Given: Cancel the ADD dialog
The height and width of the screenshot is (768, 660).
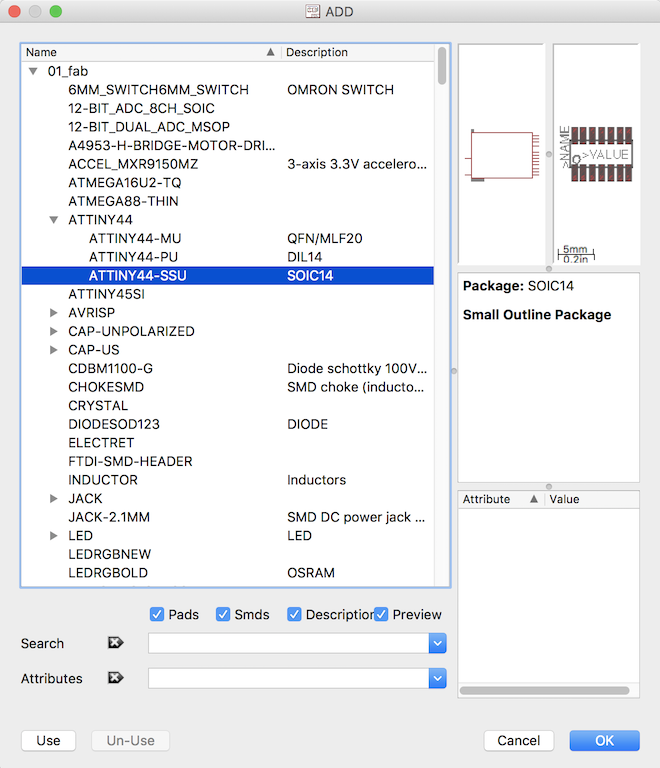Looking at the screenshot, I should (x=519, y=741).
